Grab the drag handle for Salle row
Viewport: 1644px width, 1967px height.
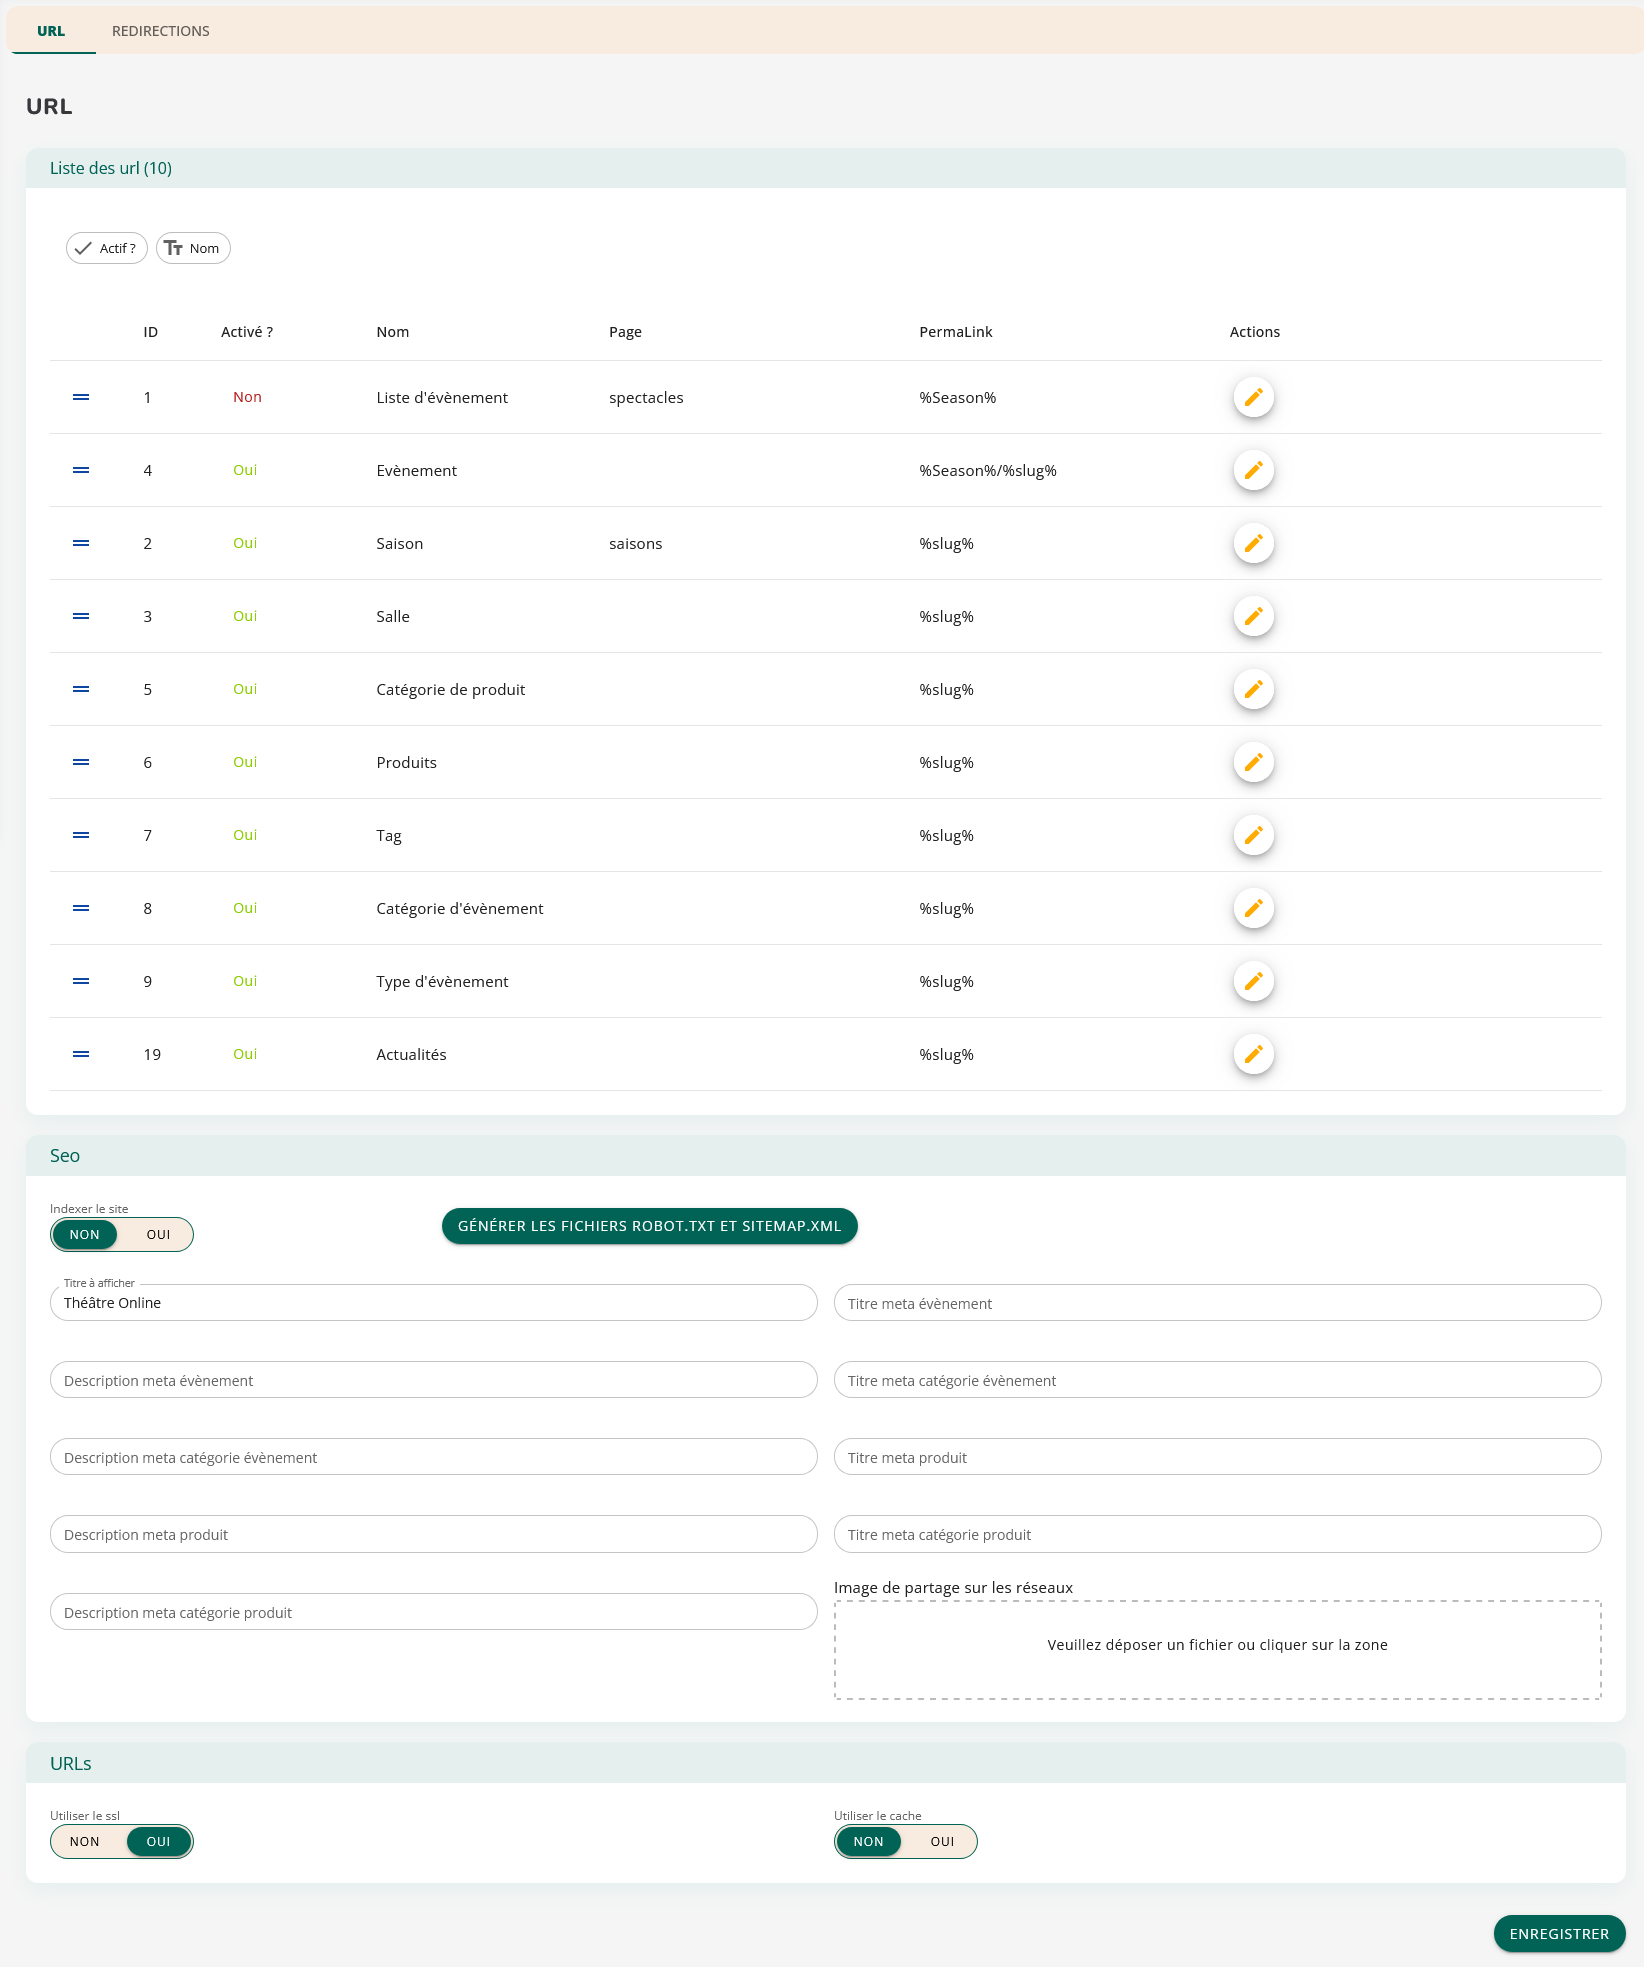81,616
